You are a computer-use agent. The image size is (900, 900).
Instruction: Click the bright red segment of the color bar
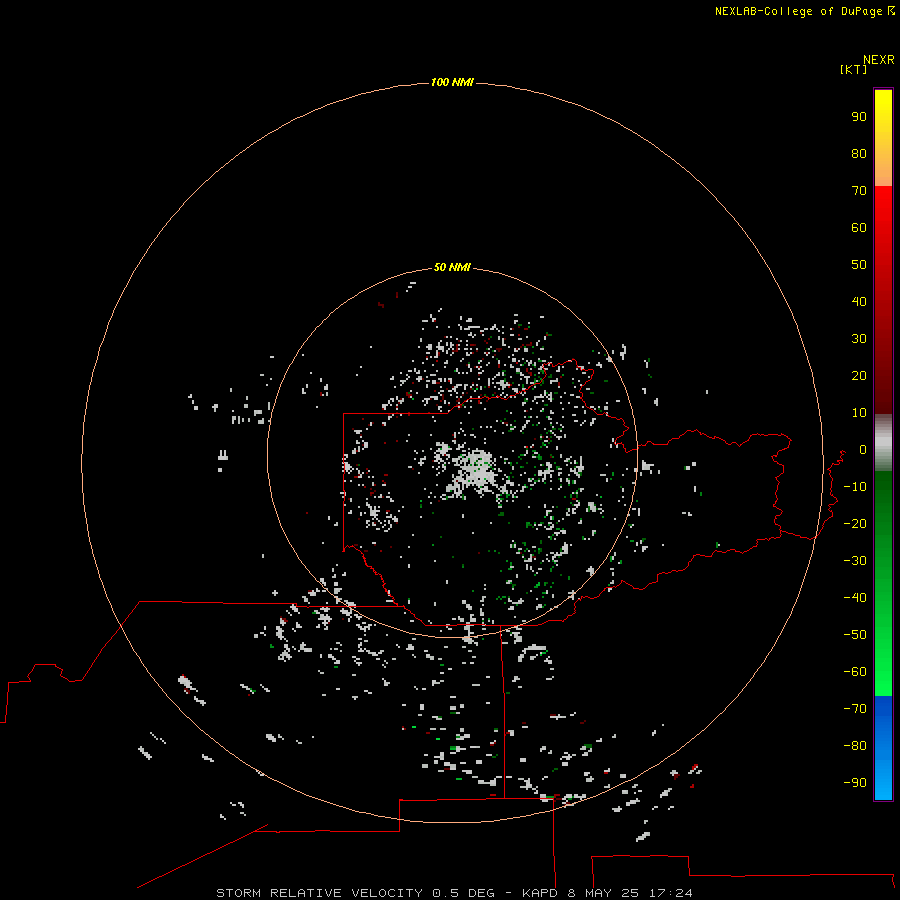pyautogui.click(x=883, y=300)
